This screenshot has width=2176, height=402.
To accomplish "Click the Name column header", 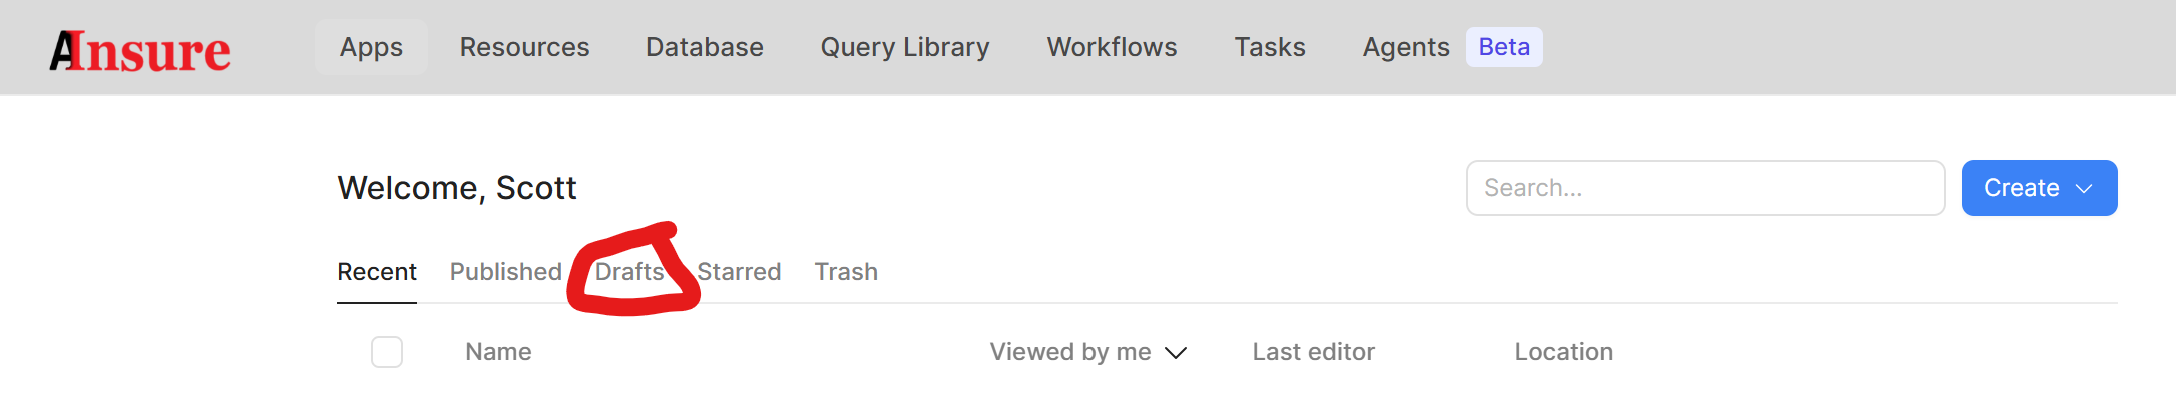I will click(498, 352).
